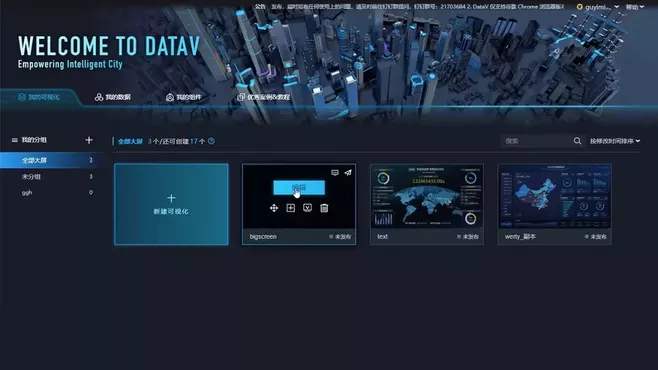The image size is (658, 370).
Task: Switch to the My Components tab
Action: tap(183, 97)
